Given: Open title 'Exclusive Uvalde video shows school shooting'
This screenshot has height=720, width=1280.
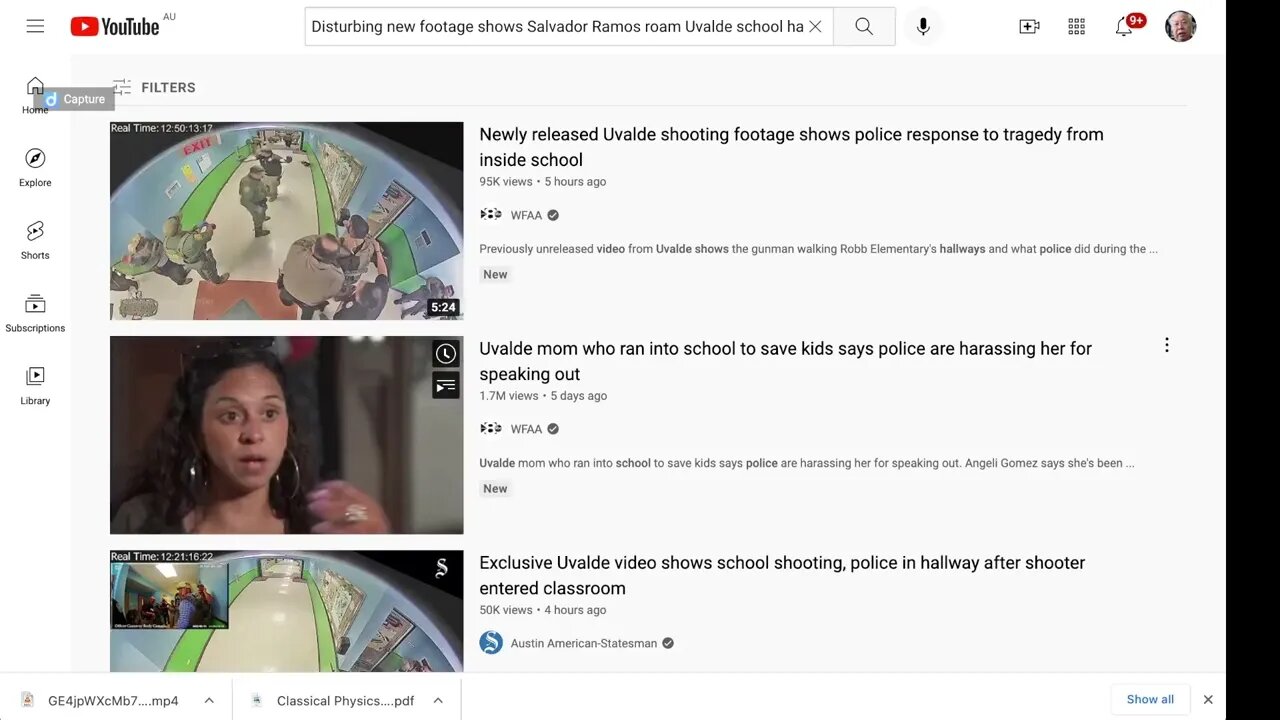Looking at the screenshot, I should [x=782, y=575].
